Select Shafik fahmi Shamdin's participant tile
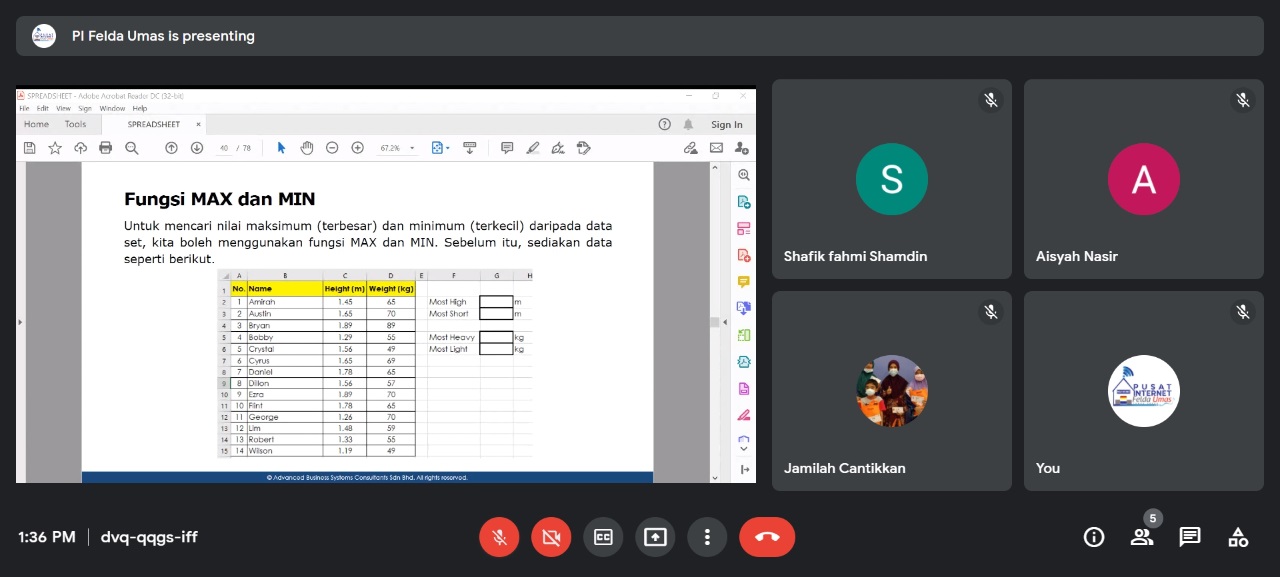 pos(891,179)
